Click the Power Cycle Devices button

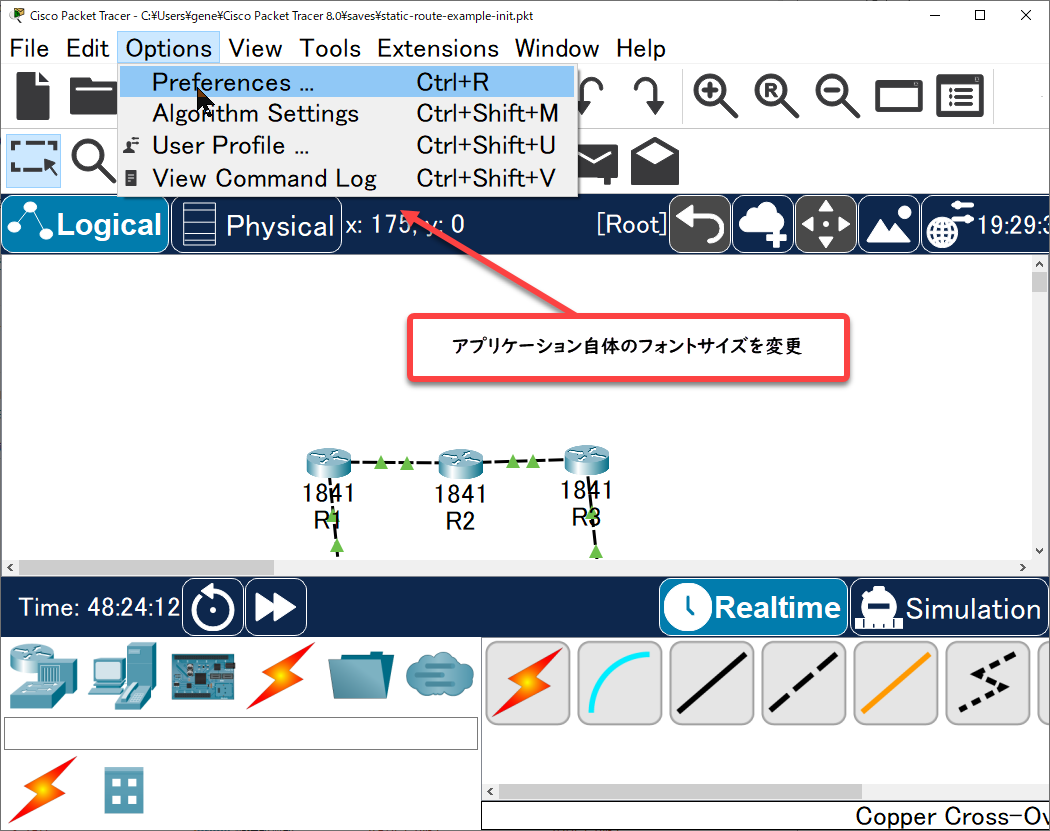215,607
